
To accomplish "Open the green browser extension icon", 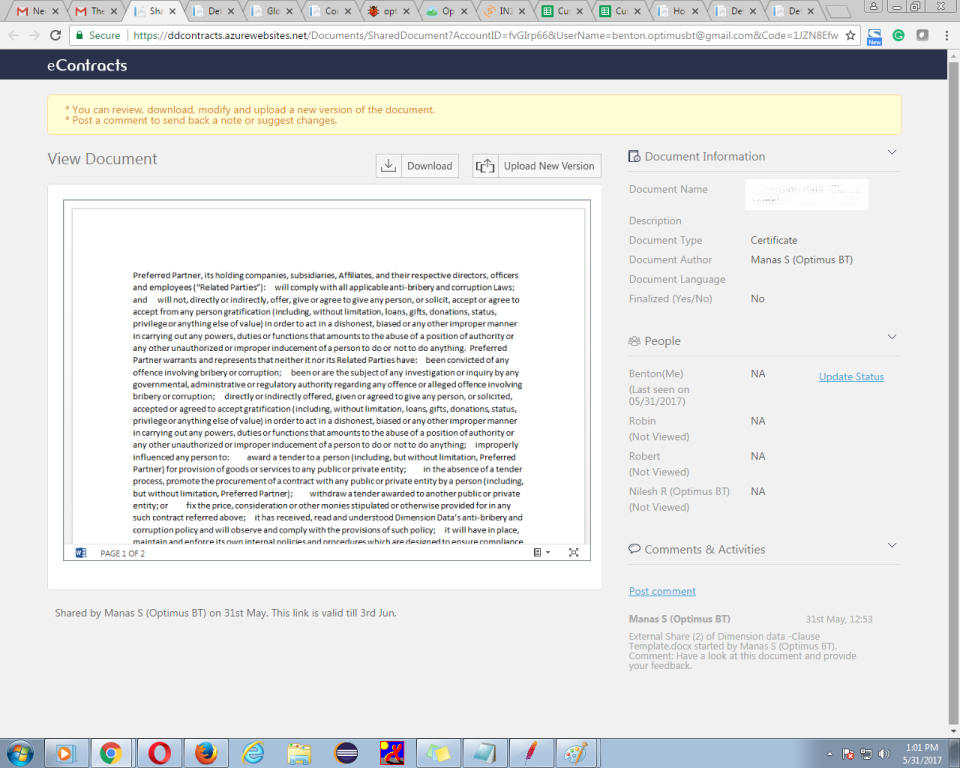I will tap(897, 33).
